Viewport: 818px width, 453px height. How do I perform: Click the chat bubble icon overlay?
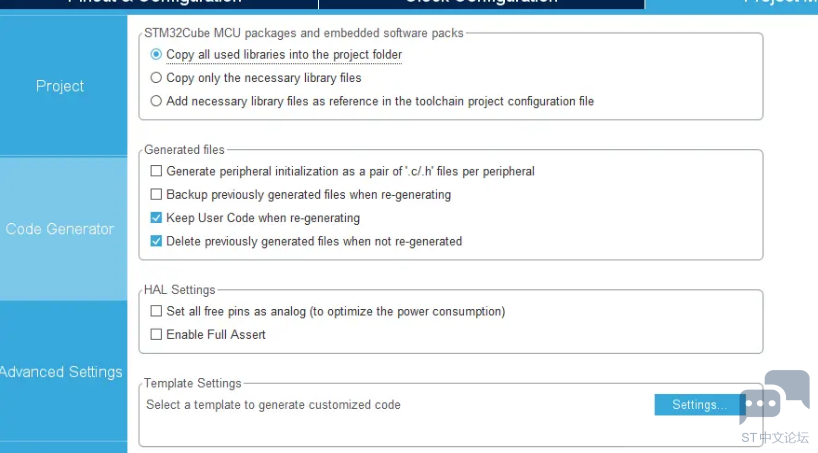(x=775, y=396)
